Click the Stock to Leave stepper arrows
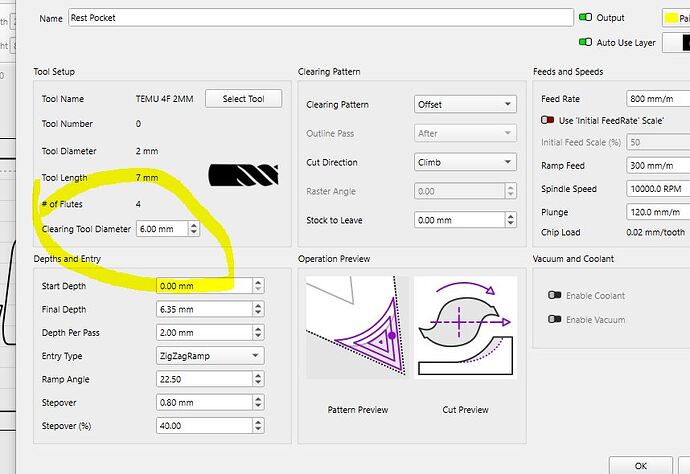 point(510,220)
